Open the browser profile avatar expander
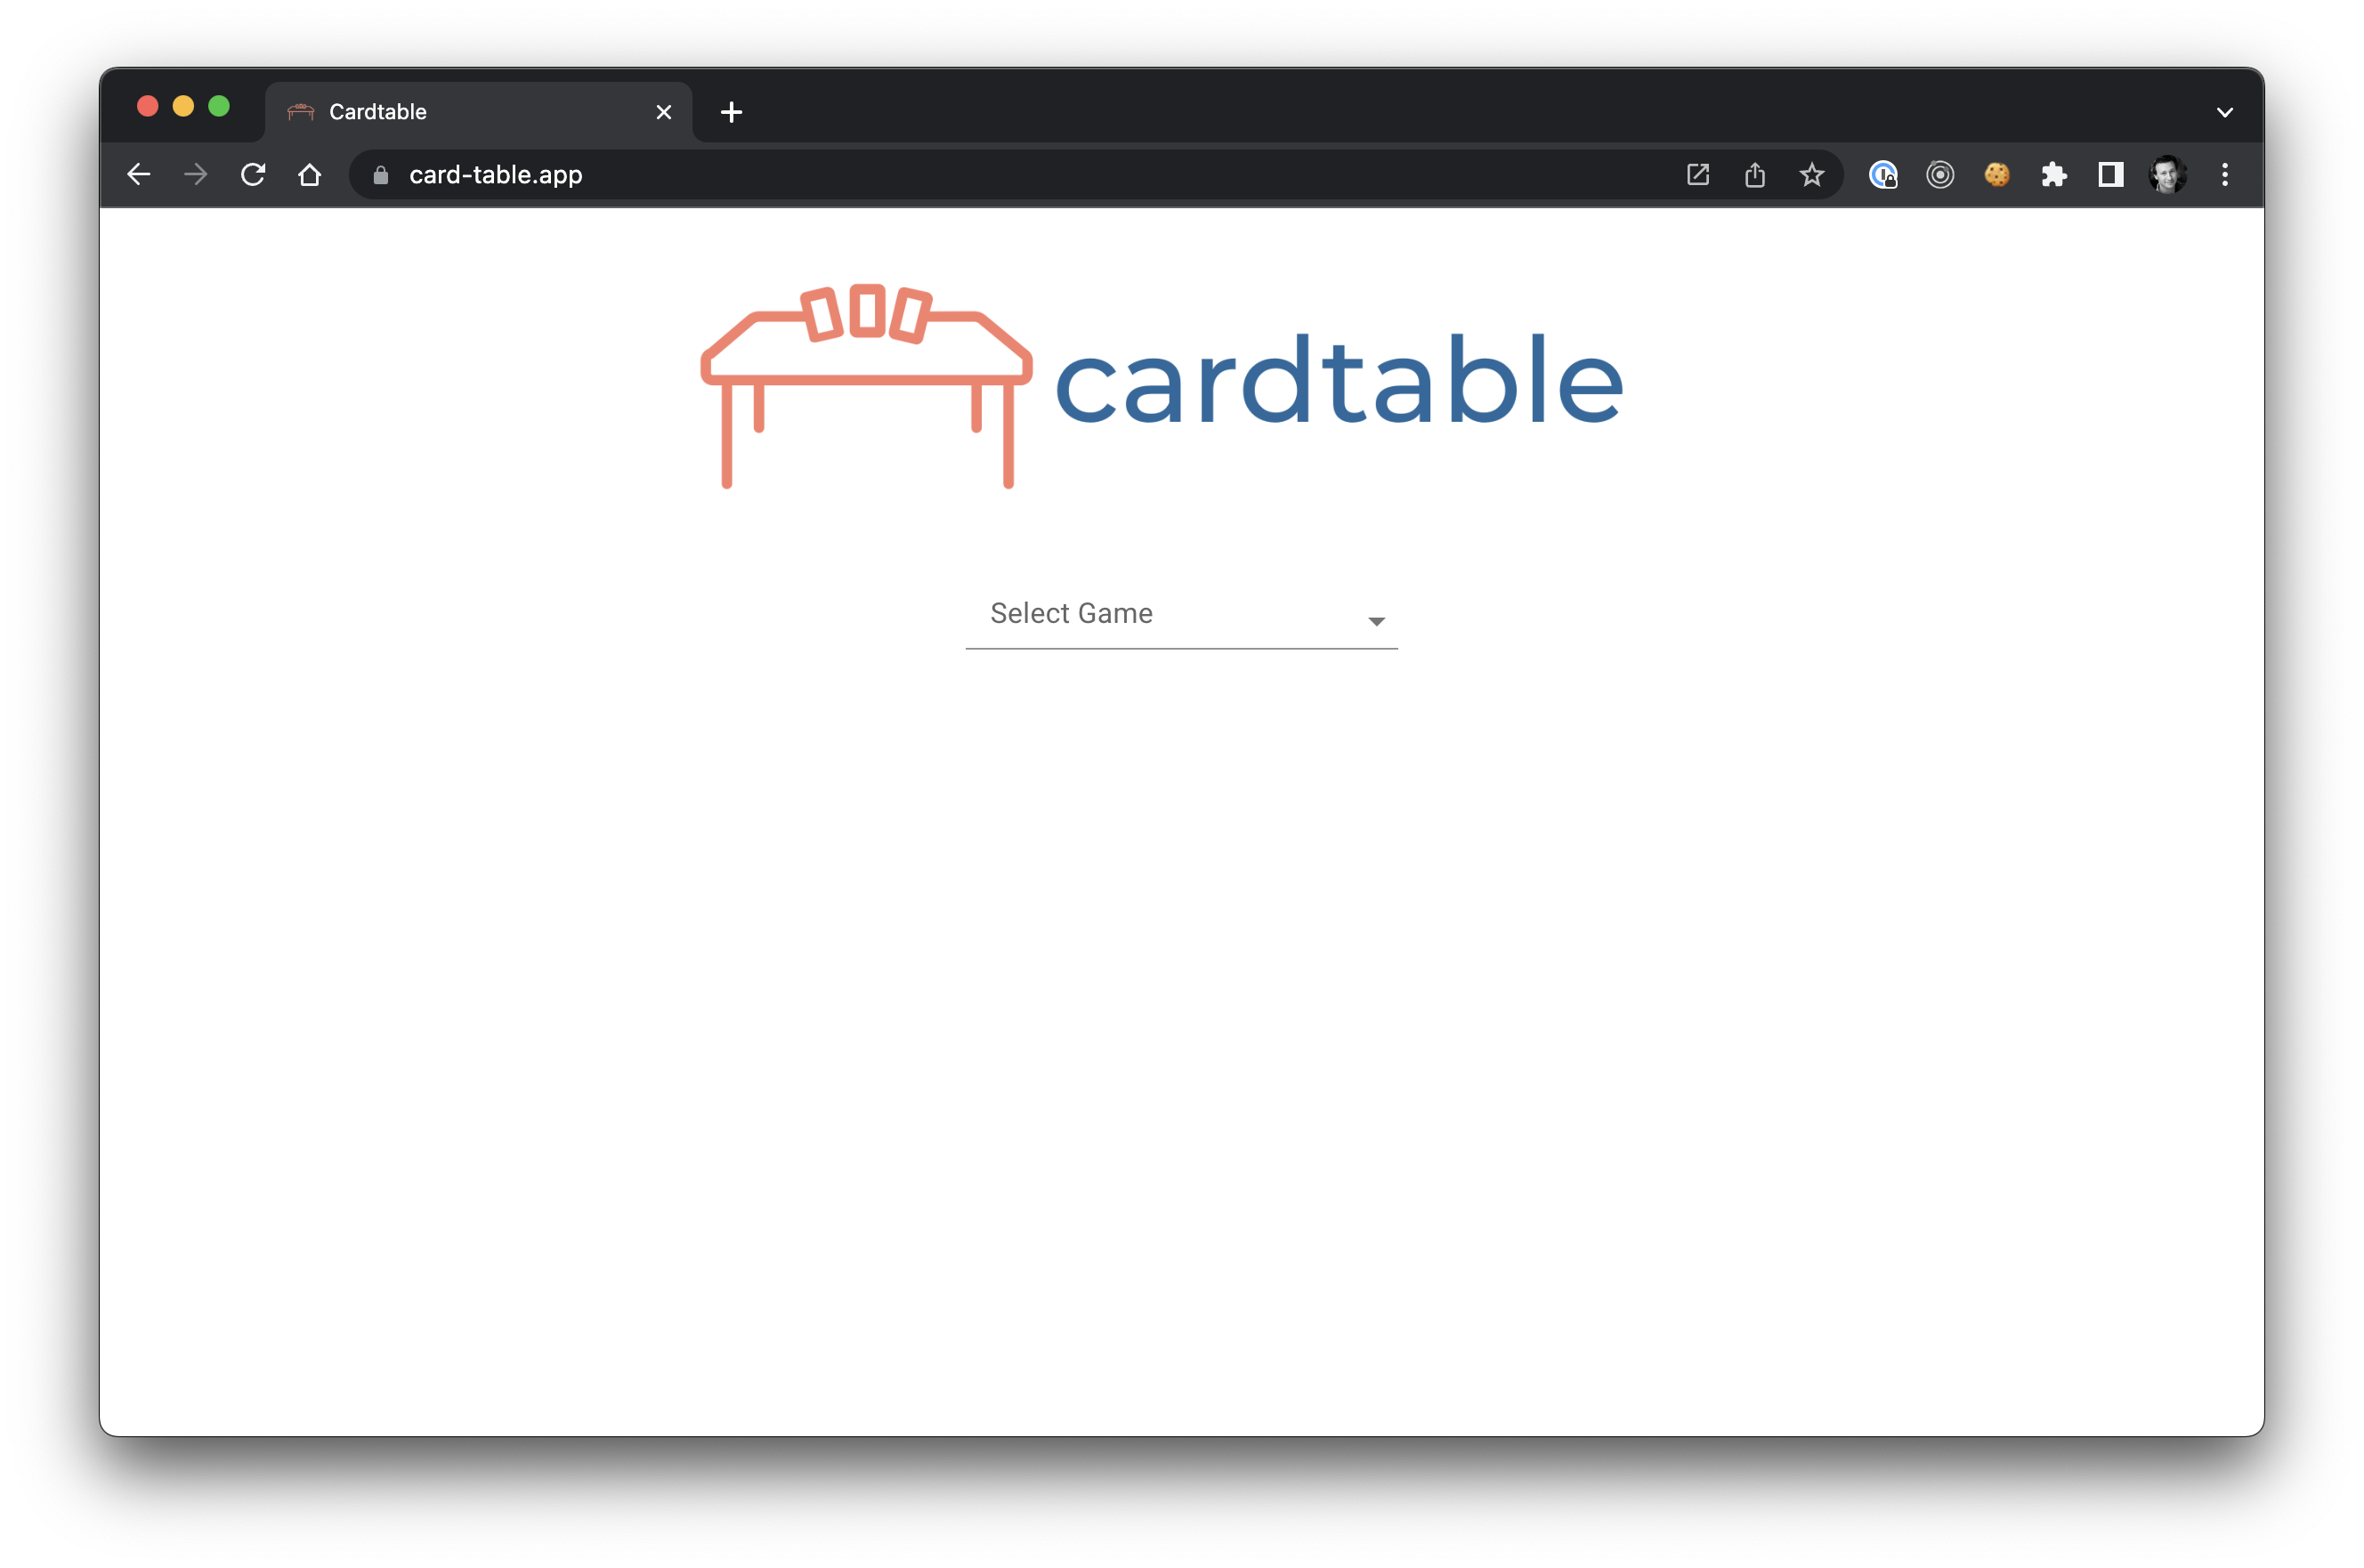 tap(2165, 174)
